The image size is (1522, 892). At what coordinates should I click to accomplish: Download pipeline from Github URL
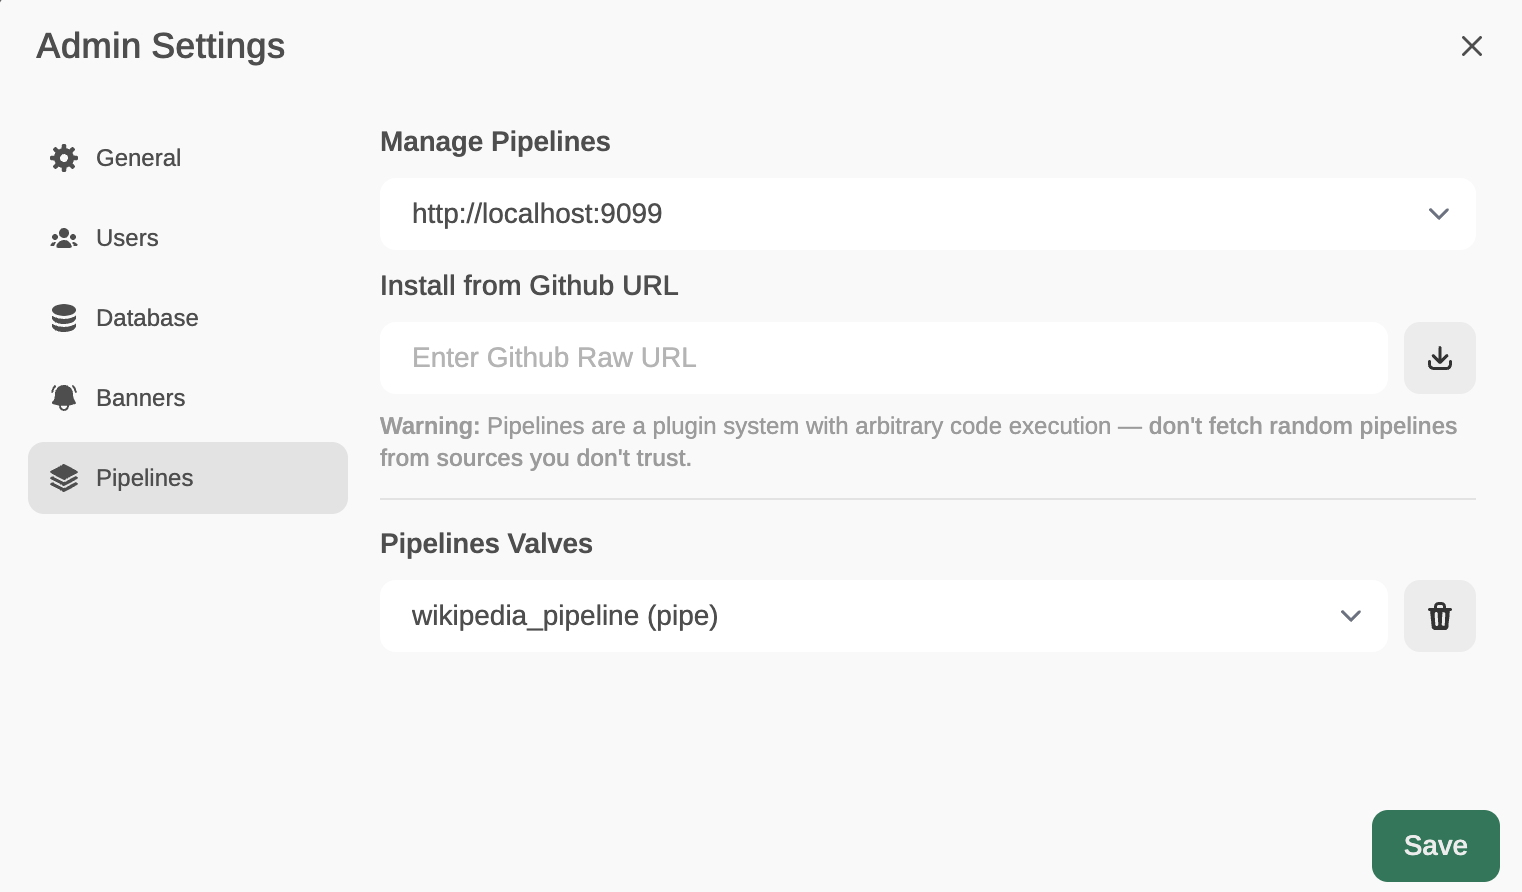tap(1440, 358)
